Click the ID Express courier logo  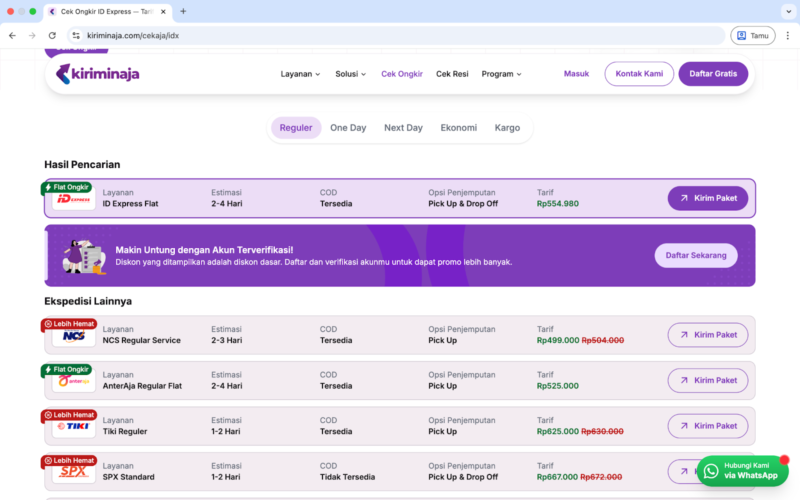click(73, 199)
